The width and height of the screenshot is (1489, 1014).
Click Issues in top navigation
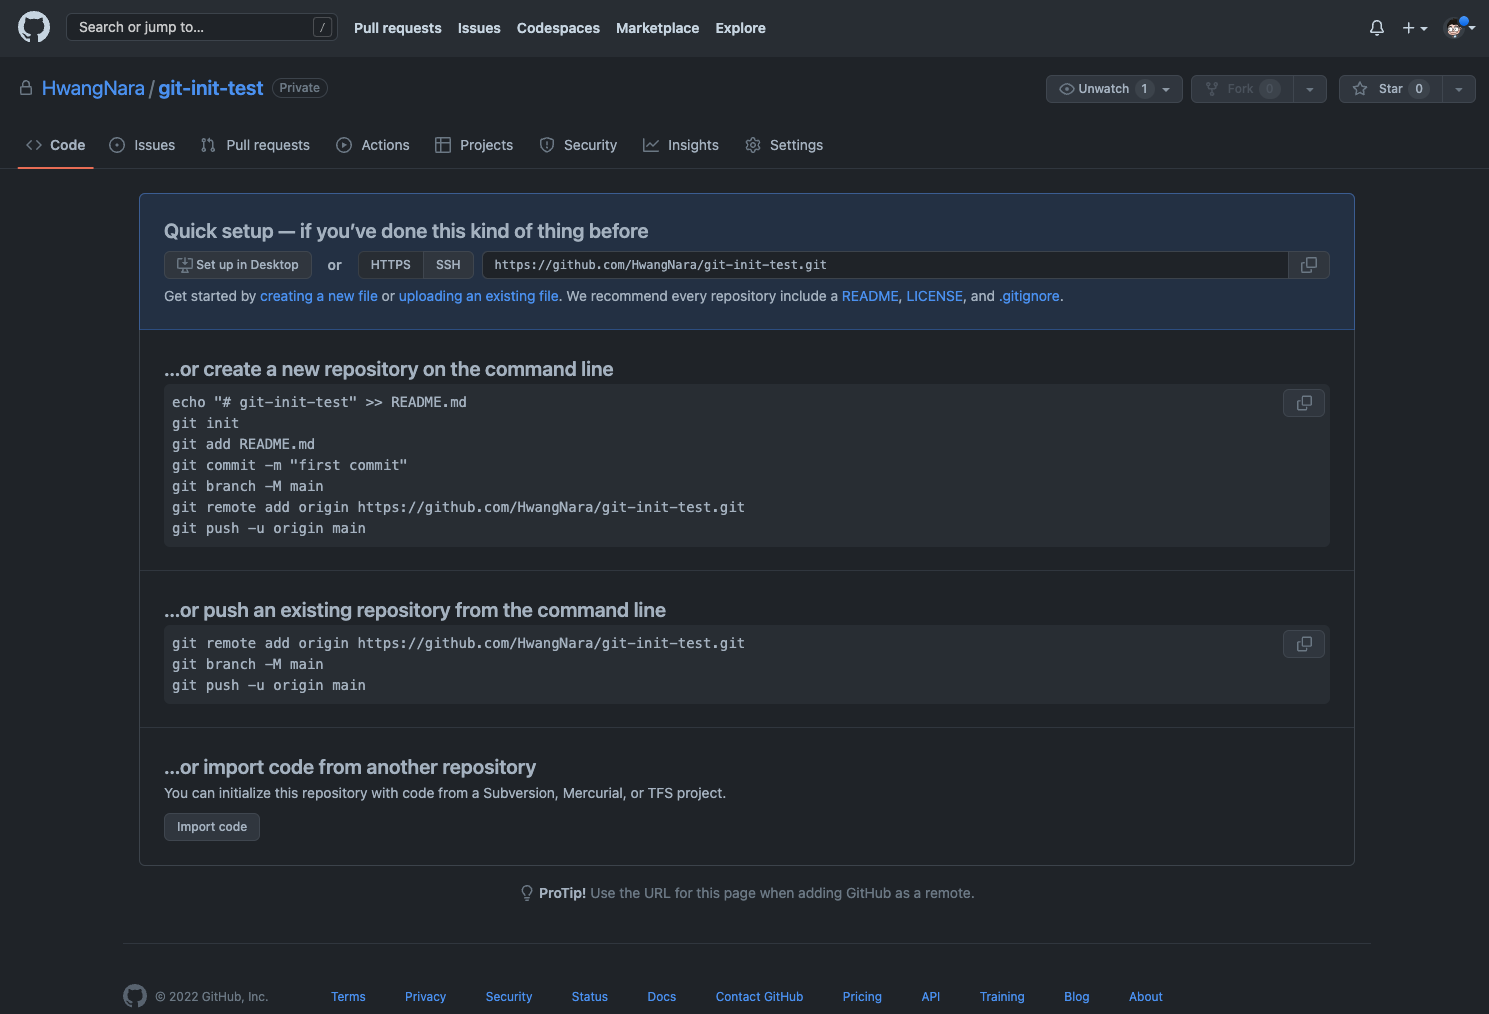point(479,28)
